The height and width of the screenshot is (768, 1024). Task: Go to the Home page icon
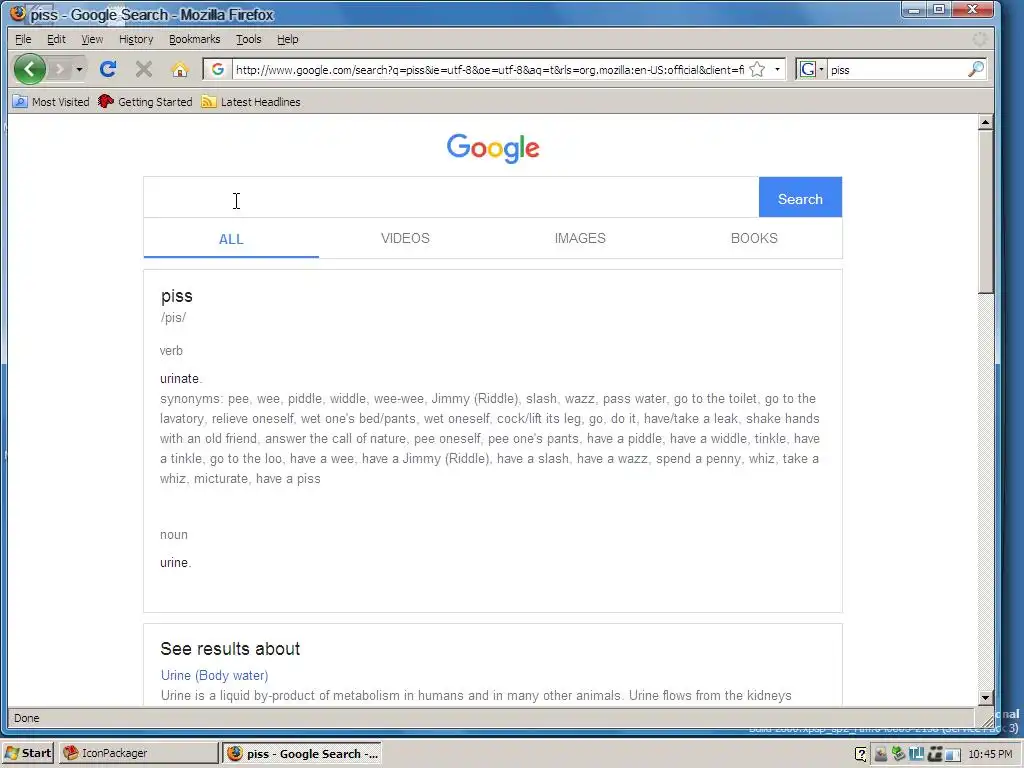(180, 69)
